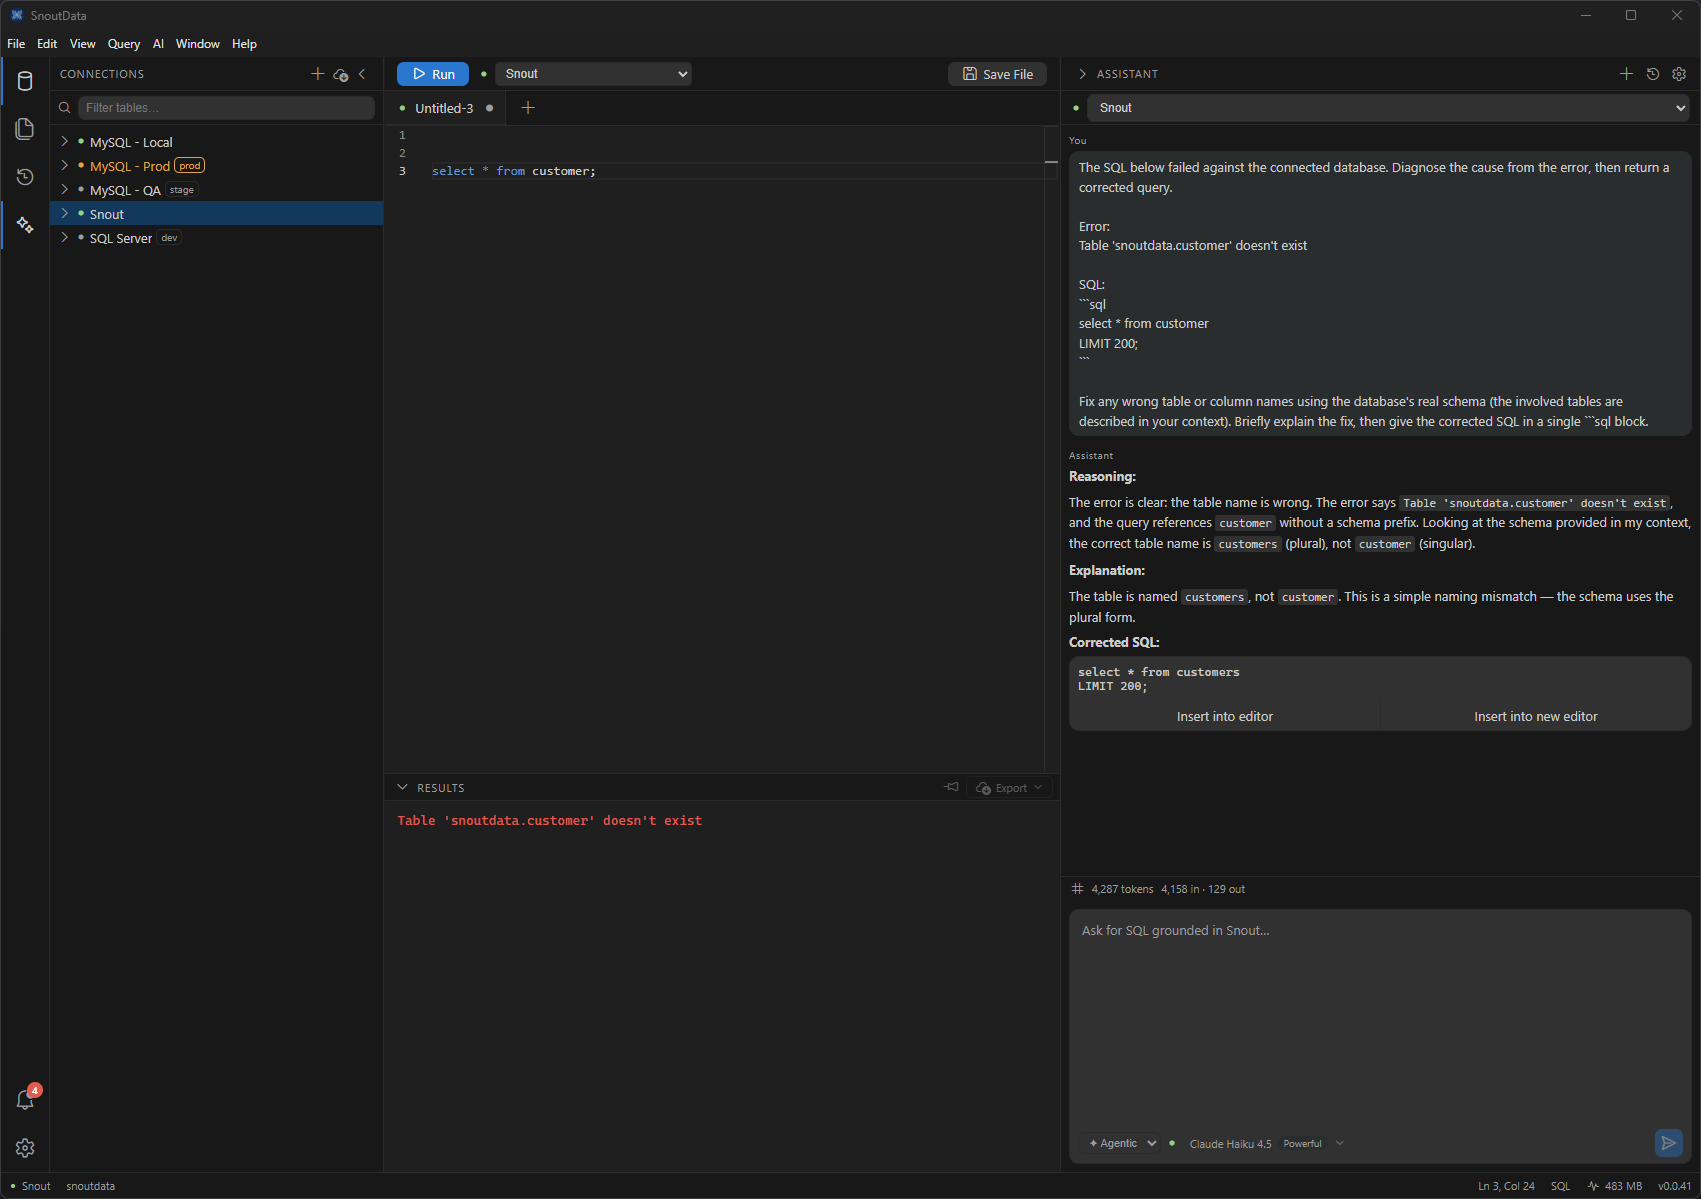Send the assistant message with arrow button
Viewport: 1701px width, 1199px height.
click(x=1668, y=1143)
